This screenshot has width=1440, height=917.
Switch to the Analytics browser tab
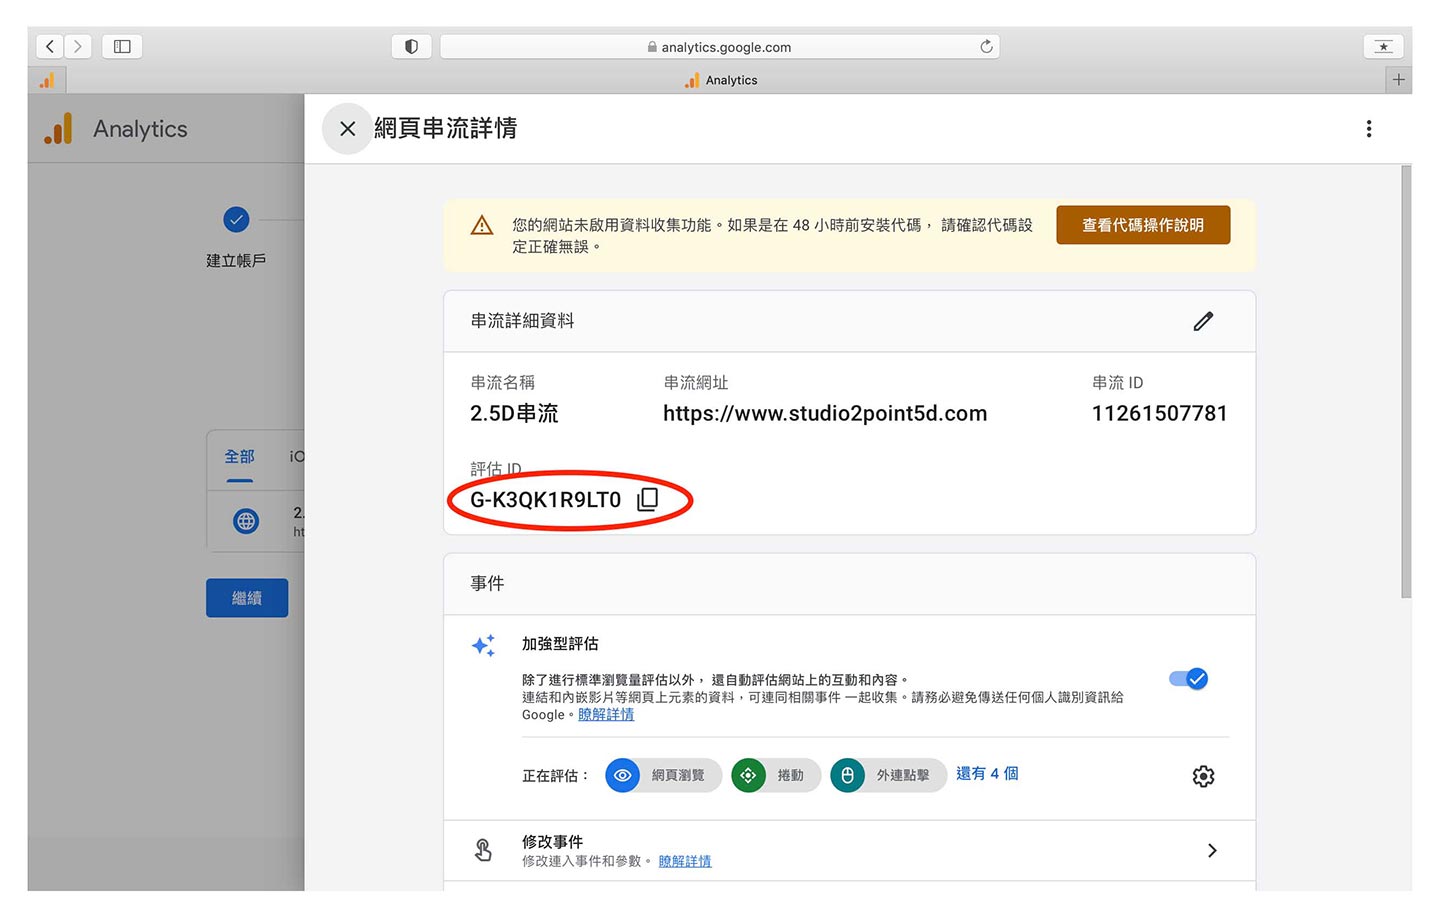click(721, 80)
